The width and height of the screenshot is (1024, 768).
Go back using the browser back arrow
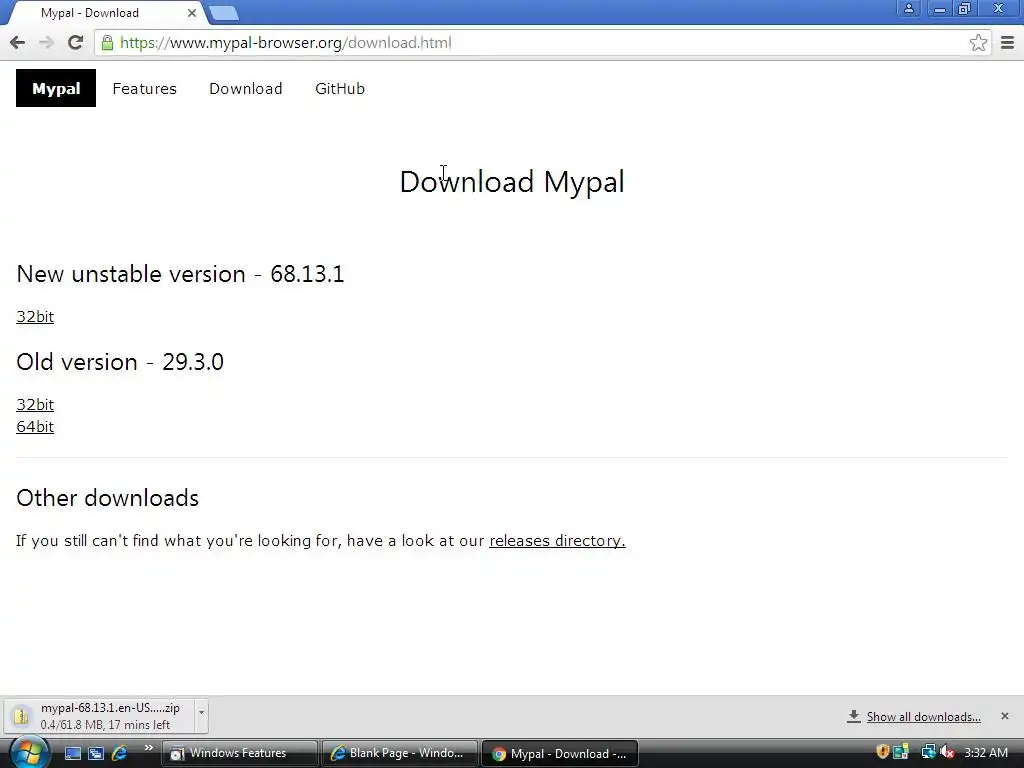18,43
